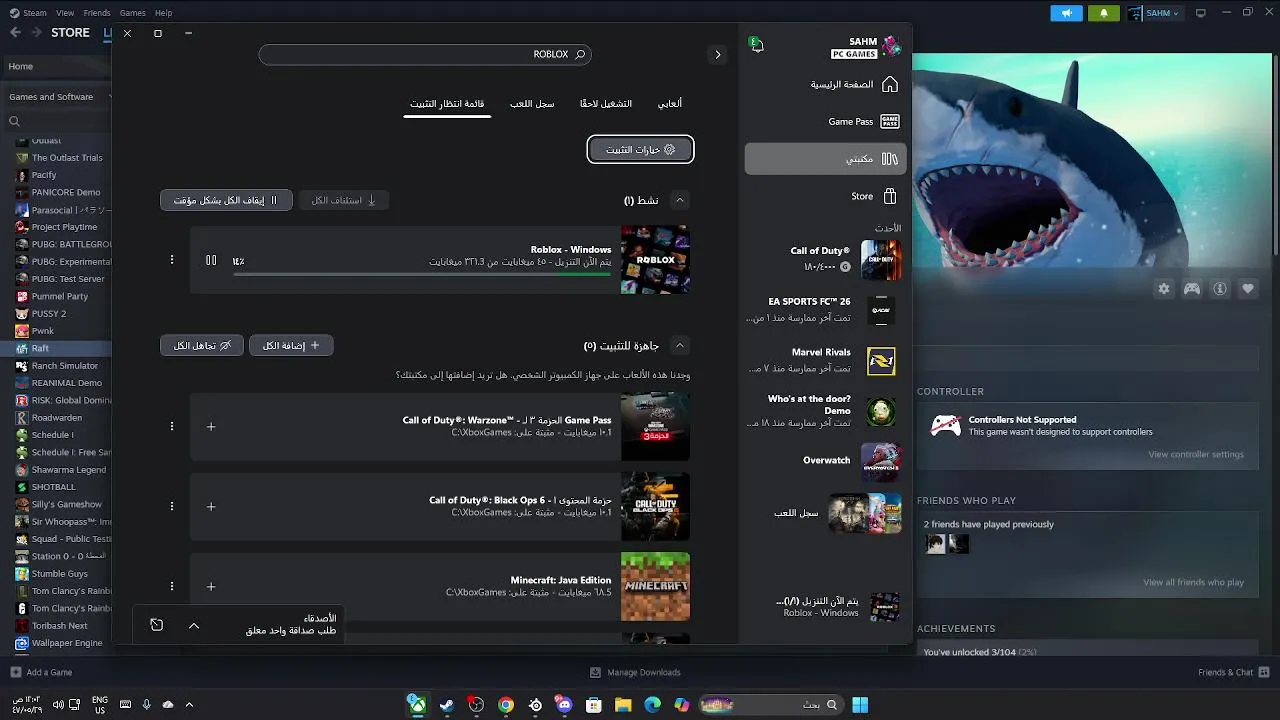1280x720 pixels.
Task: Open Call of Duty in Xbox recent list
Action: [826, 260]
